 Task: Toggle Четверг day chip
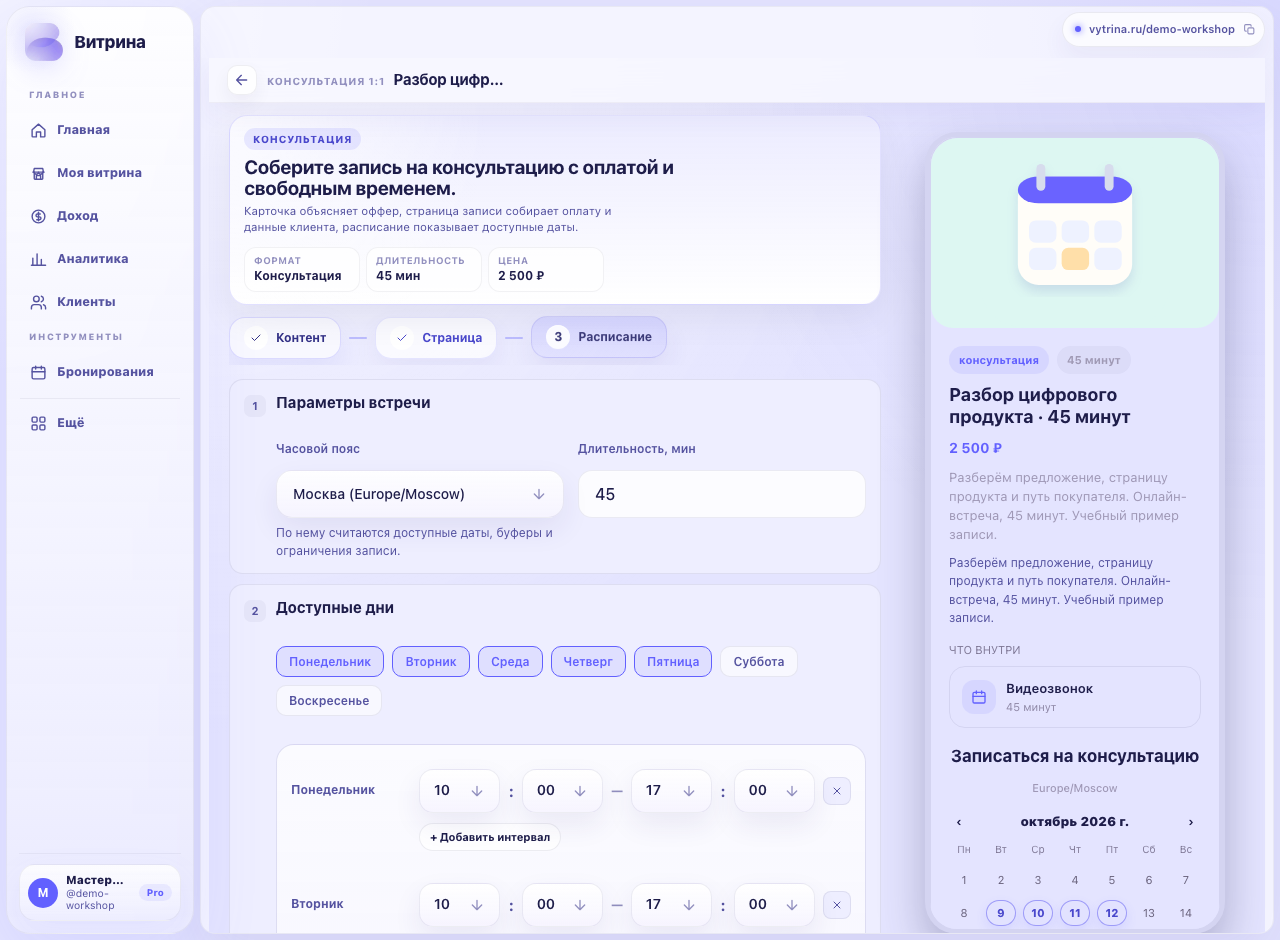tap(588, 662)
